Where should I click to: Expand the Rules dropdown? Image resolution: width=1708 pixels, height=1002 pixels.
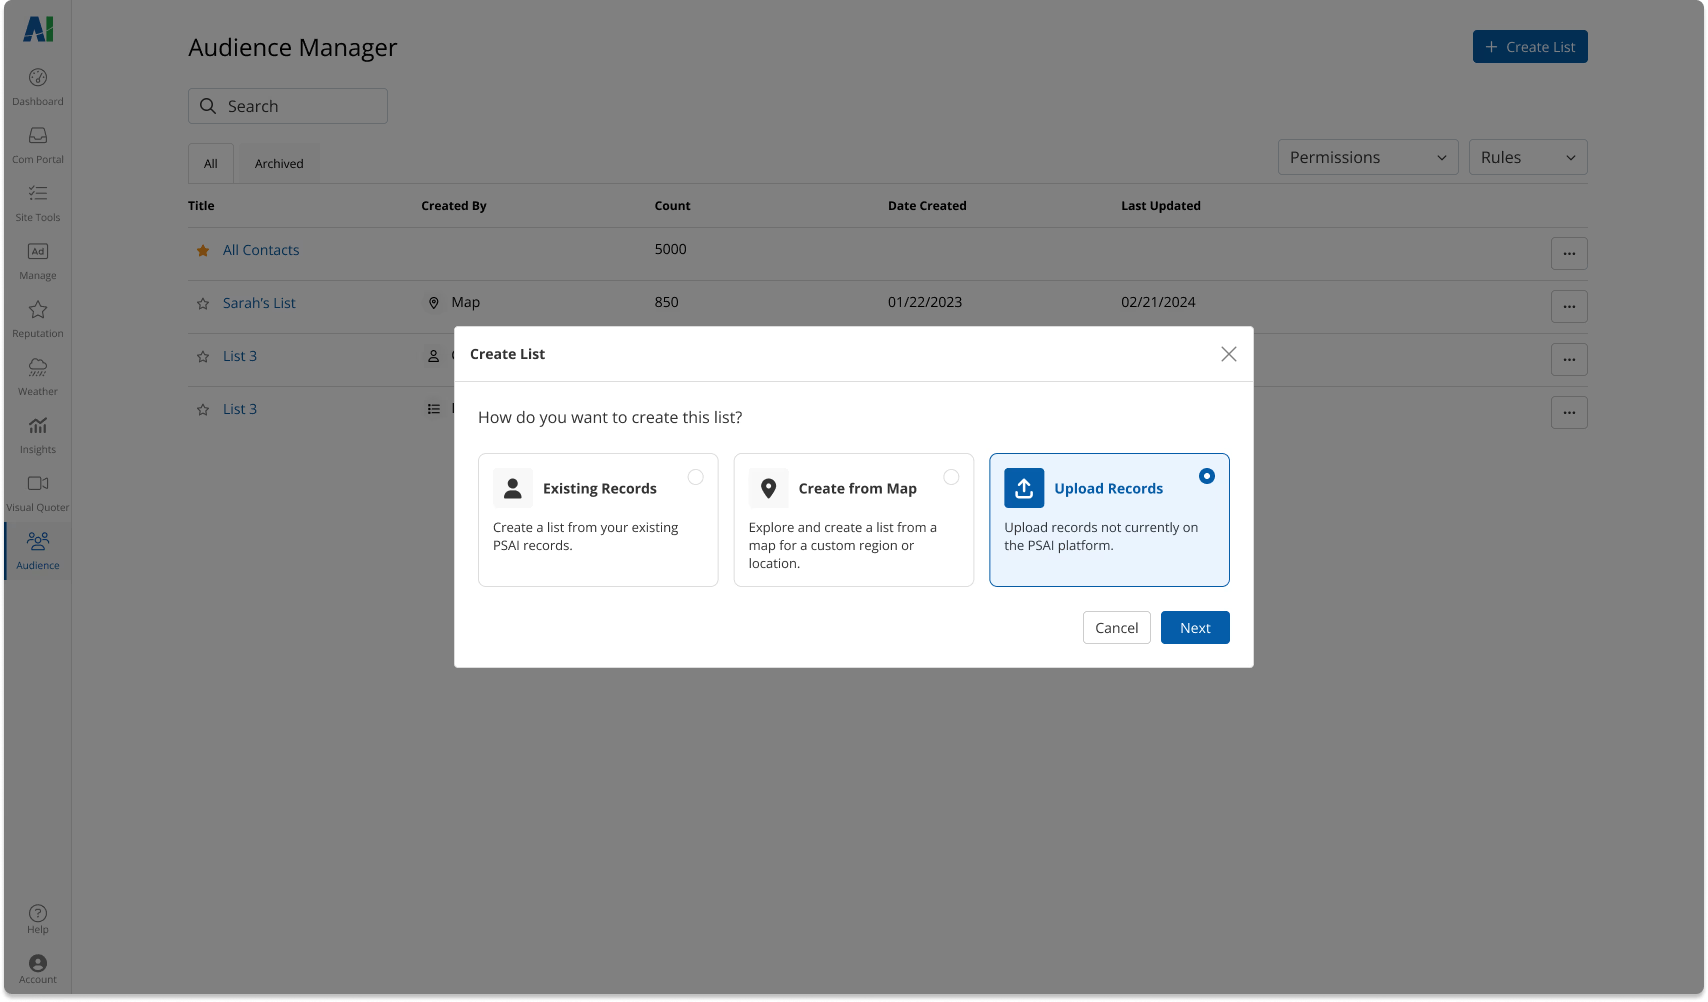1527,157
